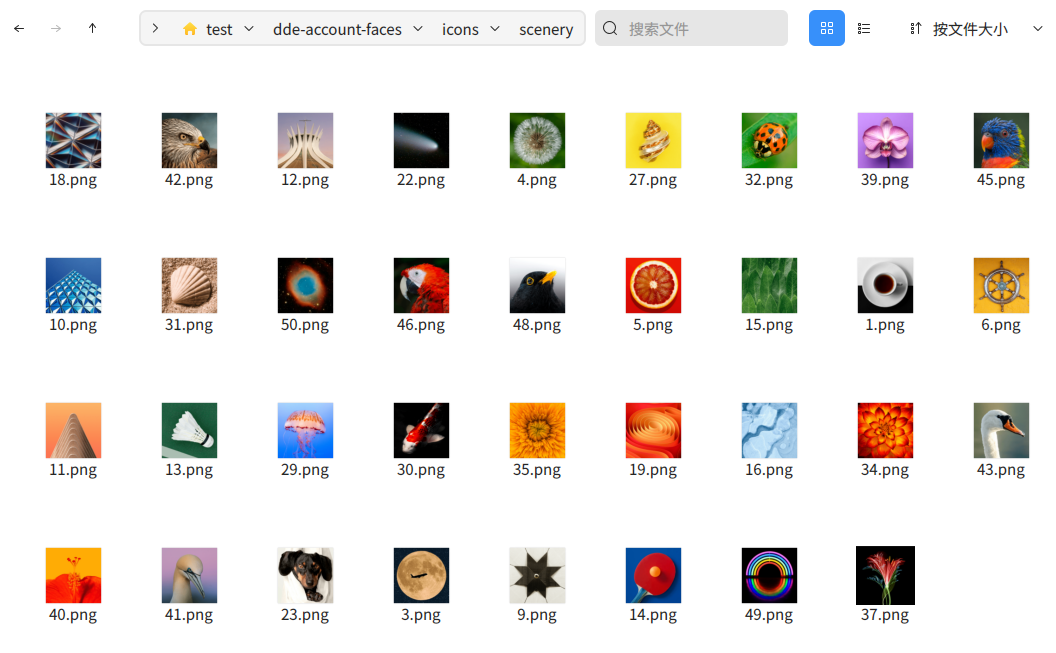Viewport: 1056px width, 653px height.
Task: Select the 11.png orange tower thumbnail
Action: pos(73,430)
